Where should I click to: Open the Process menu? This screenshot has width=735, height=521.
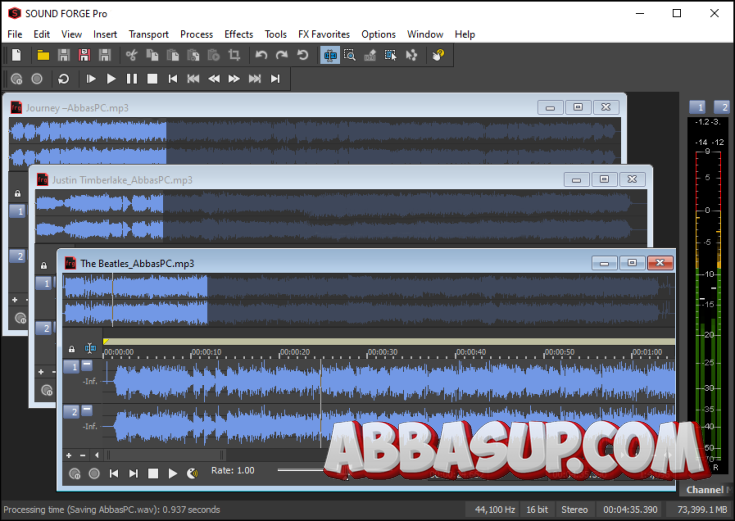click(x=196, y=34)
